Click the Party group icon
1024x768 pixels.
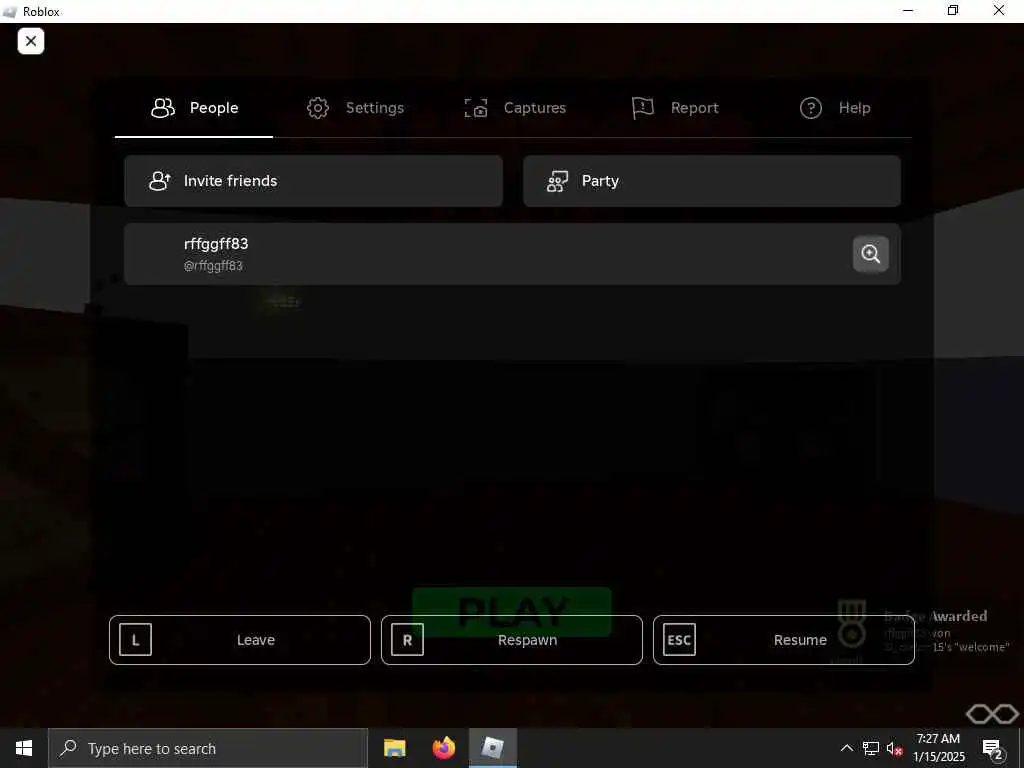click(557, 181)
